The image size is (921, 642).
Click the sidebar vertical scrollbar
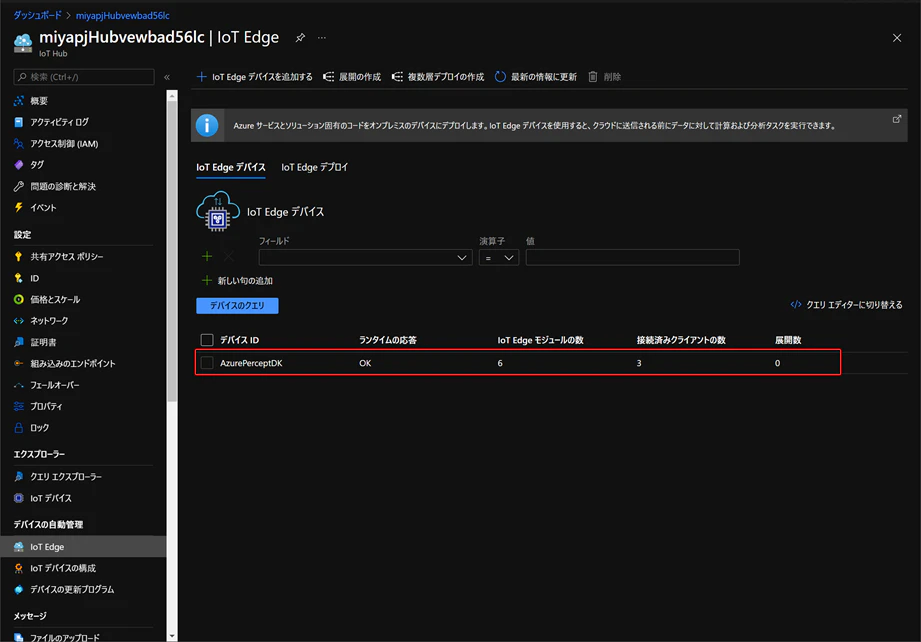tap(172, 253)
